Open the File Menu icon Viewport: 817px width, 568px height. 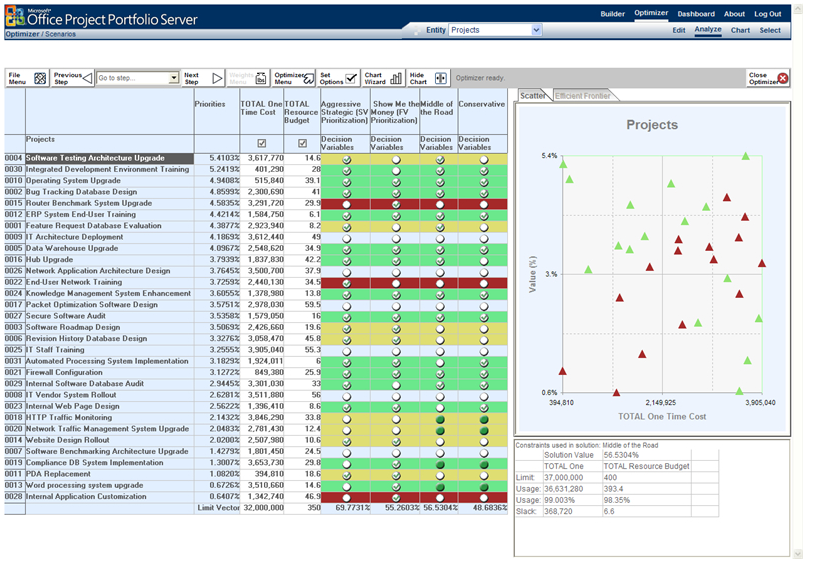[x=40, y=79]
